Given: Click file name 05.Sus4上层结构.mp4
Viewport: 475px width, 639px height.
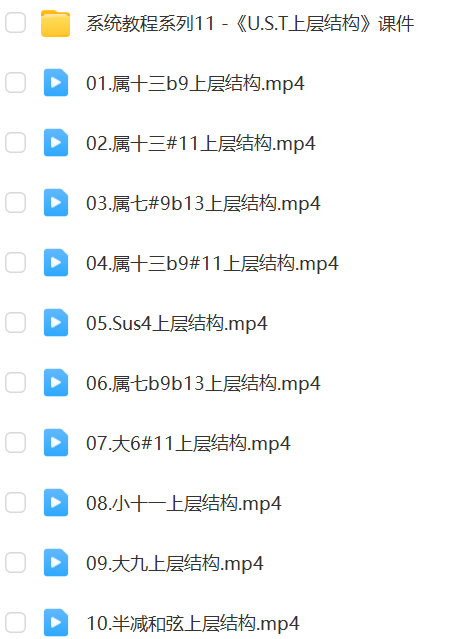Looking at the screenshot, I should click(x=176, y=324).
